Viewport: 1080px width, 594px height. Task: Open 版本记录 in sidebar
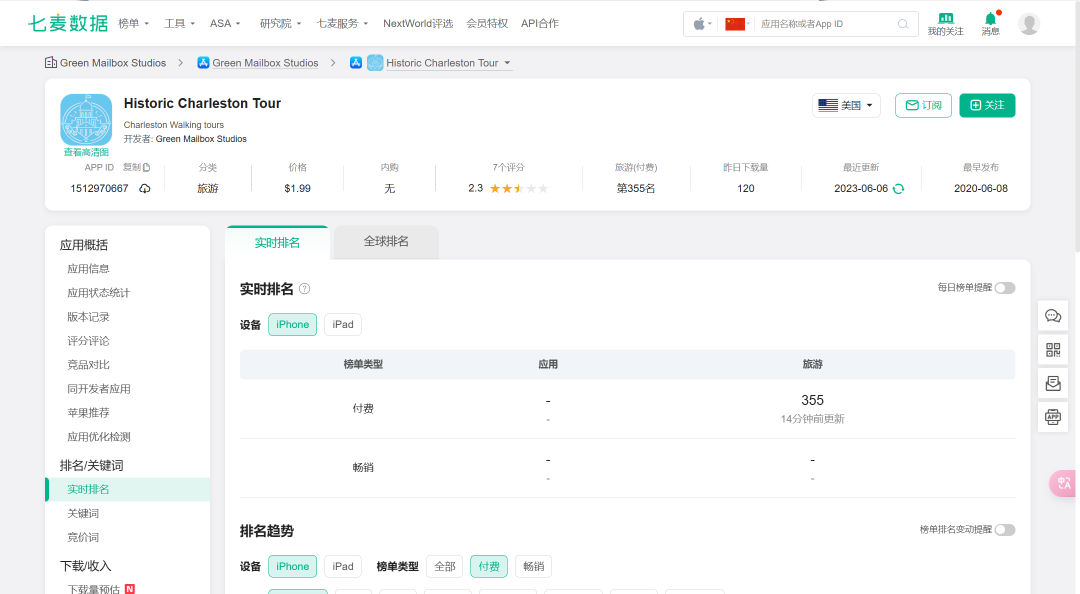tap(88, 317)
